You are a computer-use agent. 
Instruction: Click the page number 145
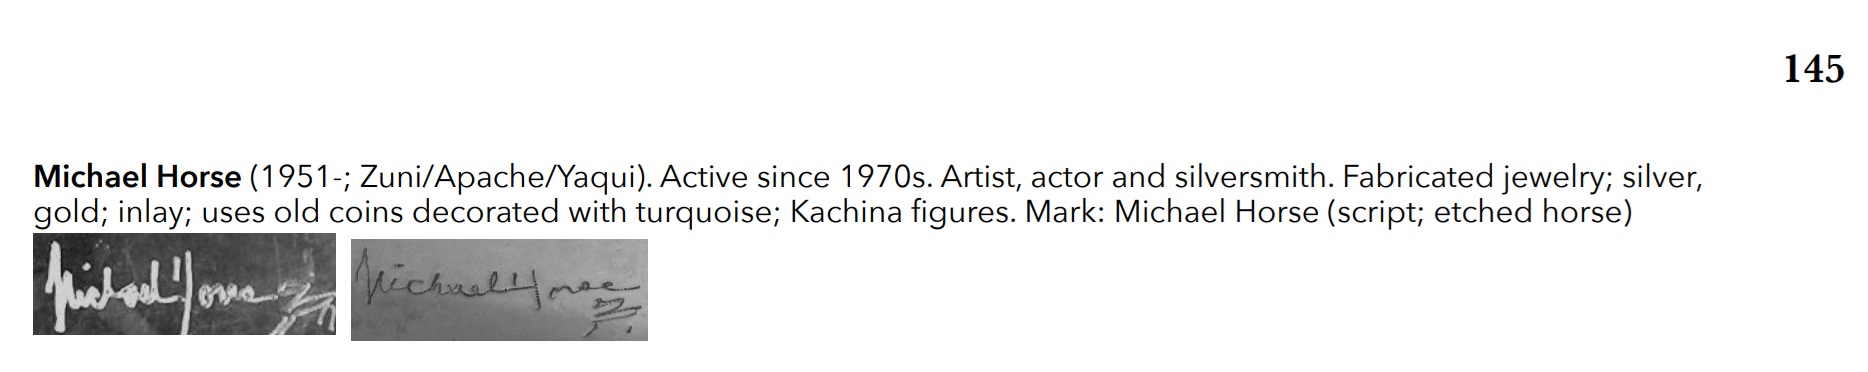coord(1814,69)
